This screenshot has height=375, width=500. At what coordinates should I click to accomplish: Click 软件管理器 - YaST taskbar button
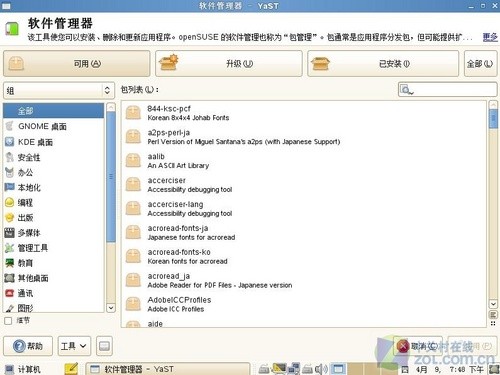pyautogui.click(x=167, y=369)
